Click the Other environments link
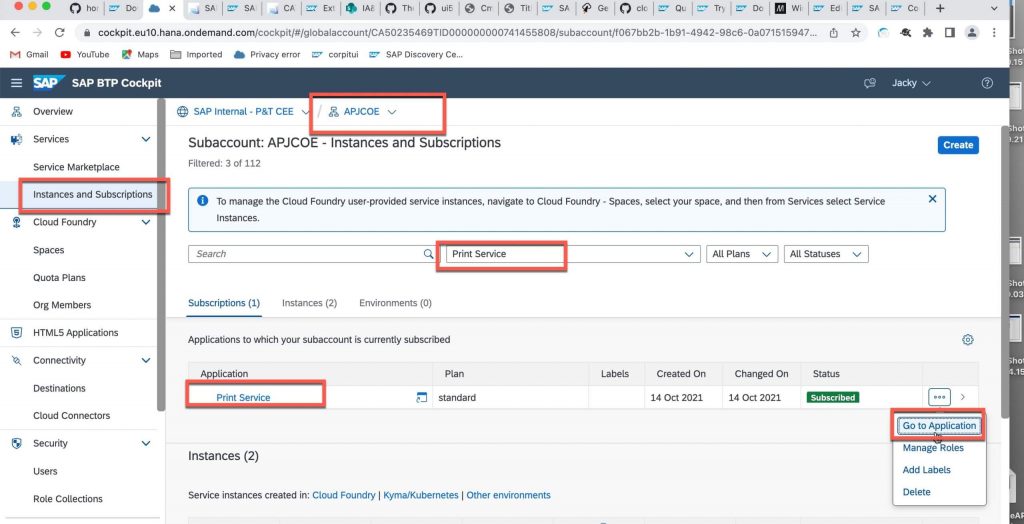This screenshot has width=1024, height=524. (508, 495)
